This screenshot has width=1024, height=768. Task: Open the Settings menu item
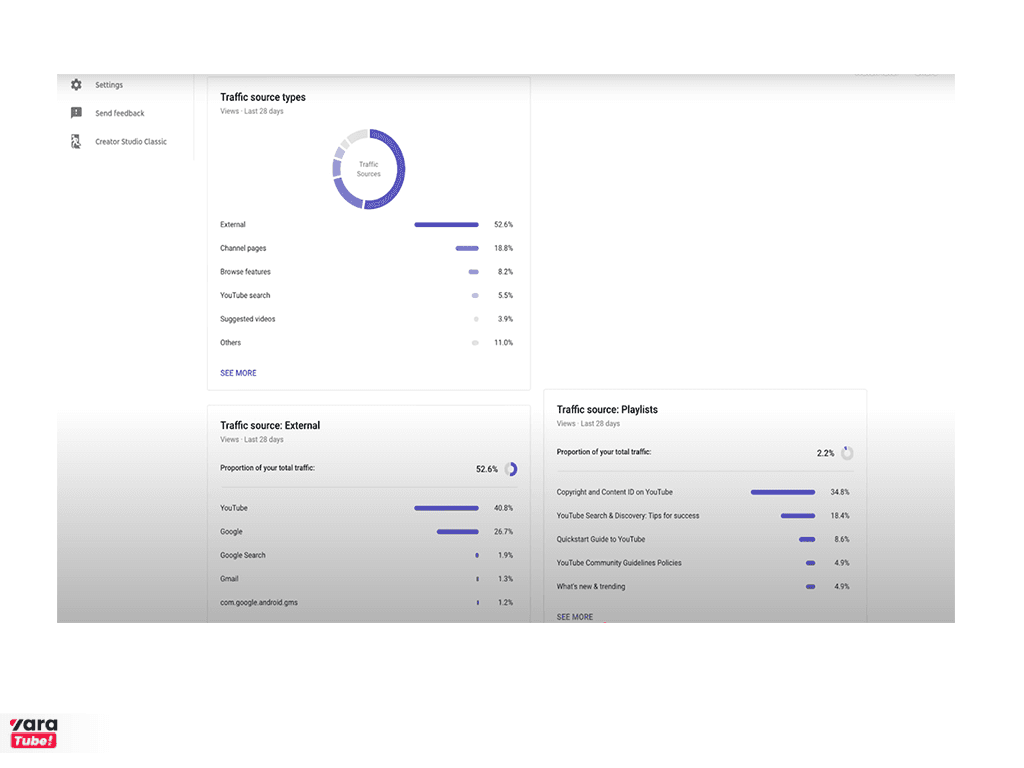109,85
